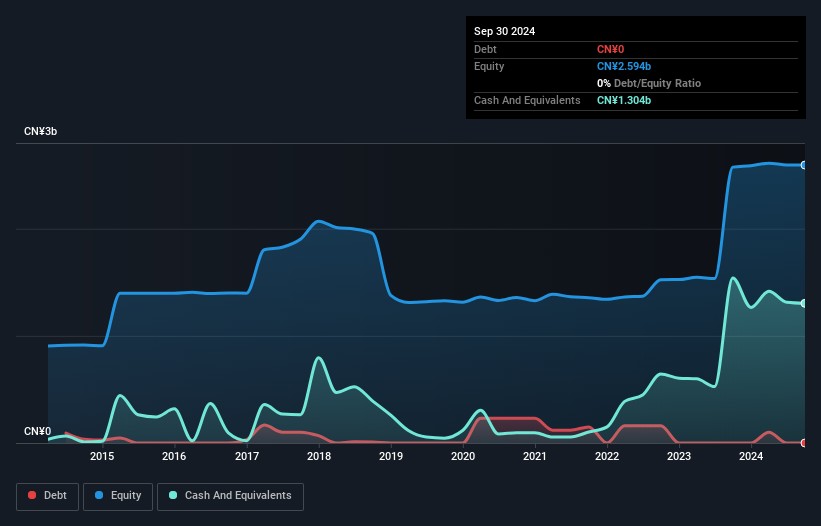This screenshot has width=821, height=526.
Task: Click the 2016 x-axis label
Action: 174,456
